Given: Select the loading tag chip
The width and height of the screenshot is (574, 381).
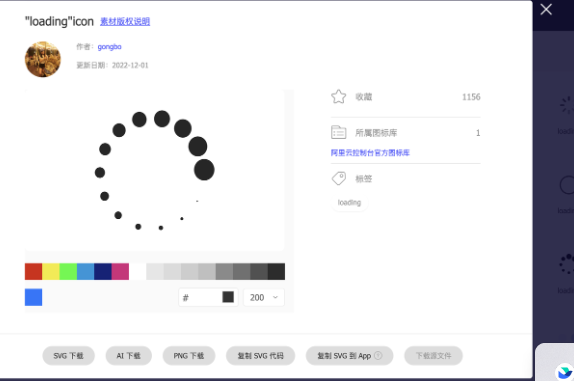Looking at the screenshot, I should pos(349,202).
